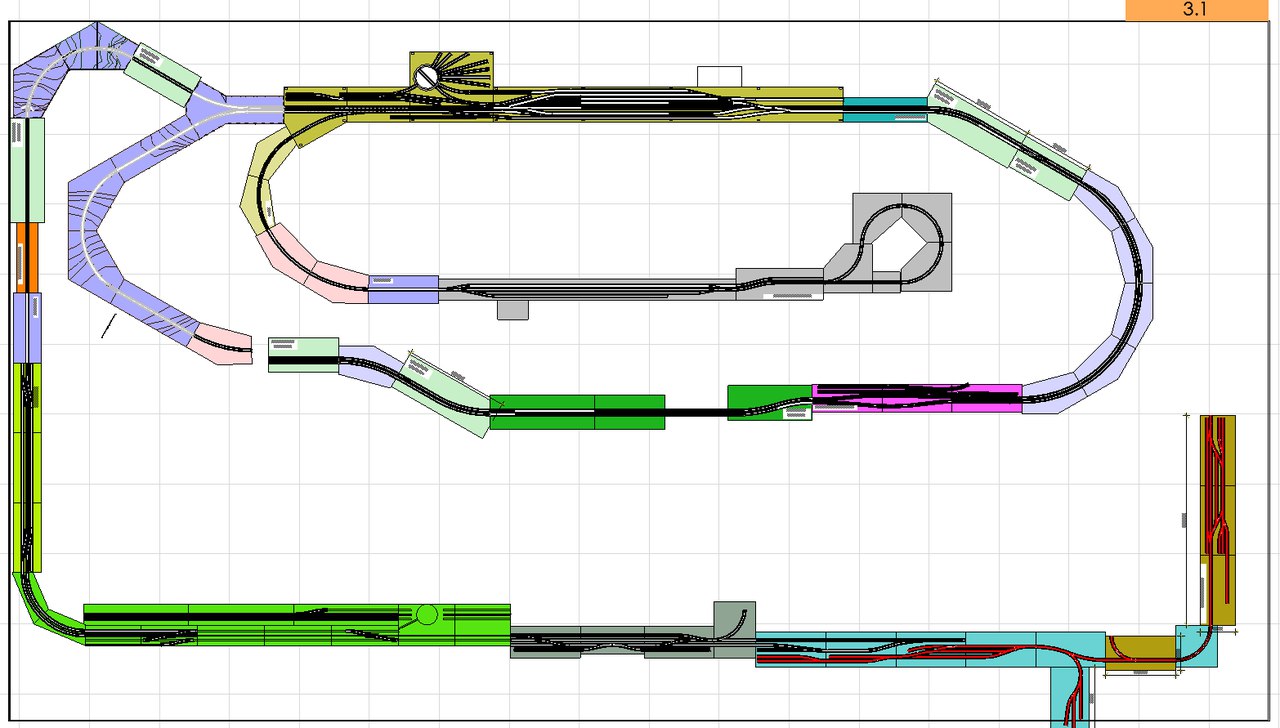
Task: Click the green circle on the bottom module
Action: pyautogui.click(x=427, y=614)
